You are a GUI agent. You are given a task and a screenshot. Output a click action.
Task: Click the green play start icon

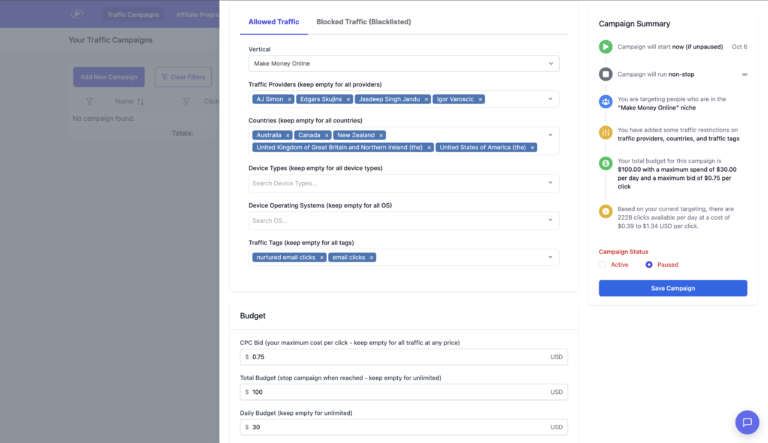605,47
